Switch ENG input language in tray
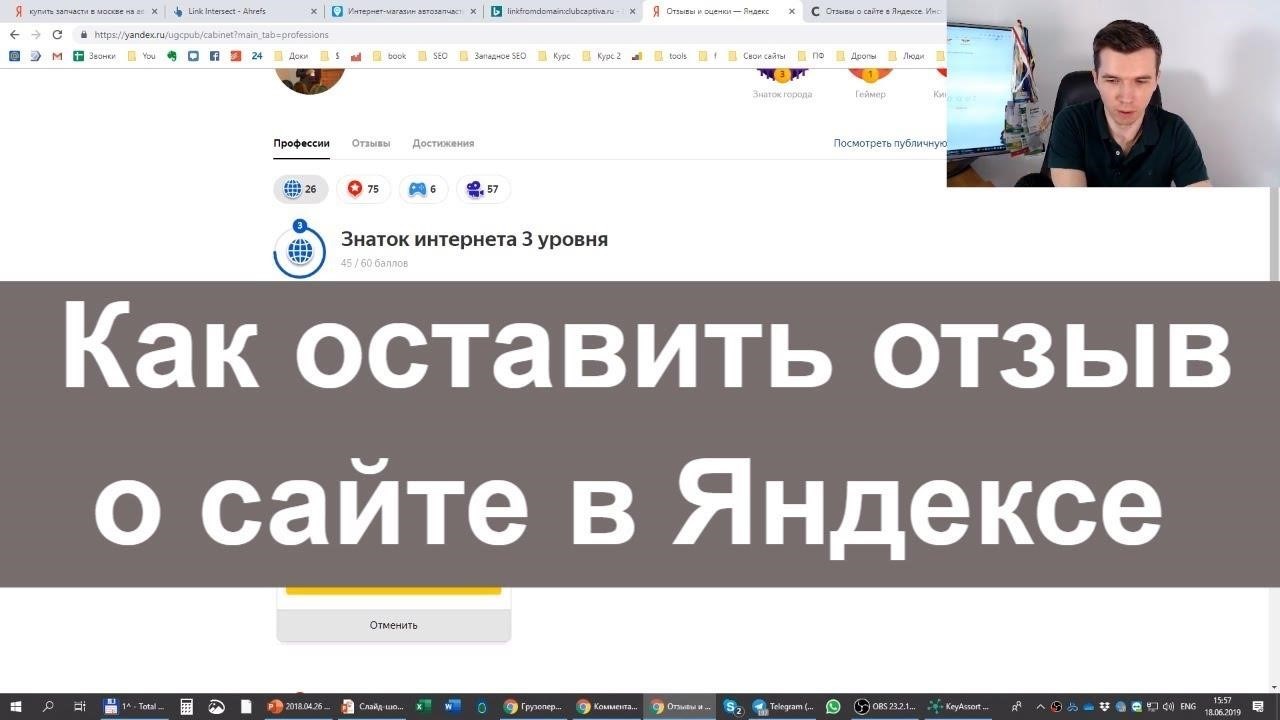 pos(1188,706)
